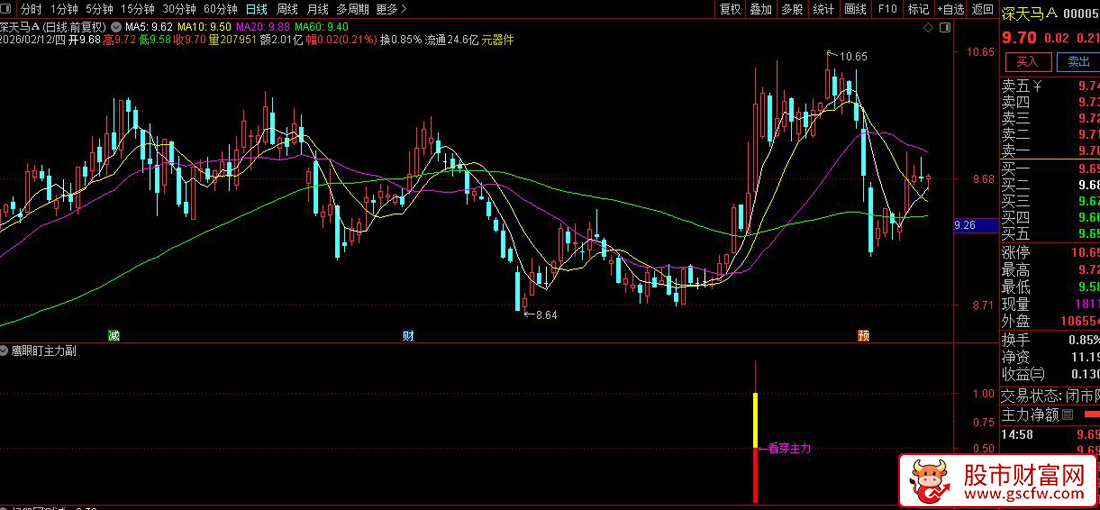This screenshot has height=510, width=1100.
Task: Click the 卖一 order row
Action: tap(1049, 150)
